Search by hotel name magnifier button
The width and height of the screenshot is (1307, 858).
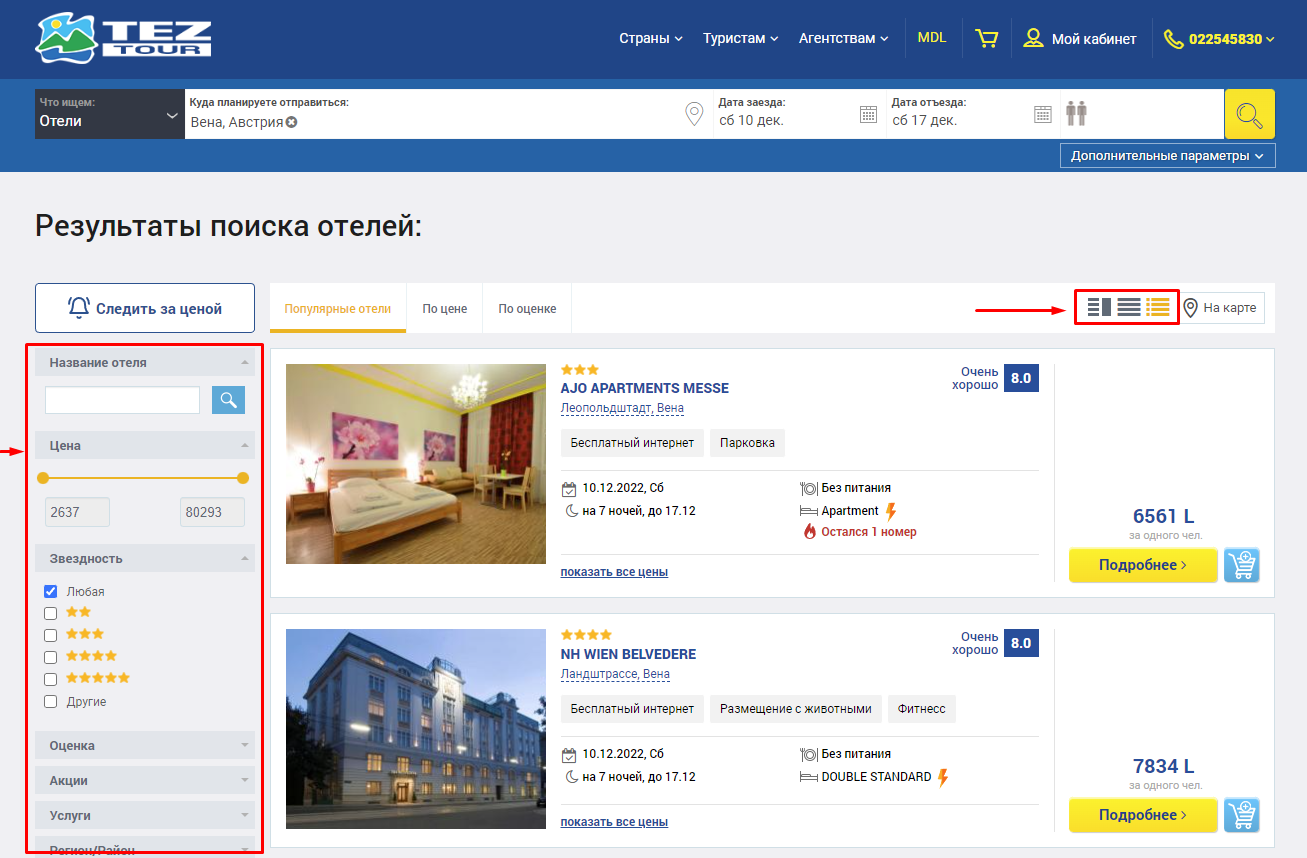click(228, 400)
